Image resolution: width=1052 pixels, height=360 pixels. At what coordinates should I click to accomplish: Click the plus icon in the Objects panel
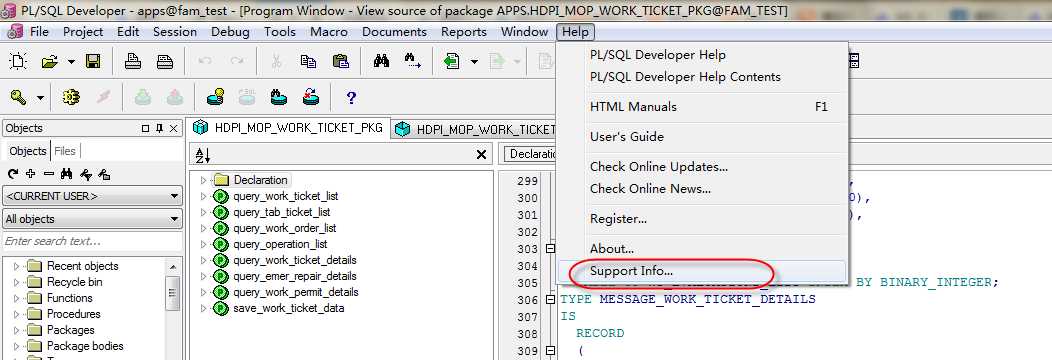click(30, 174)
